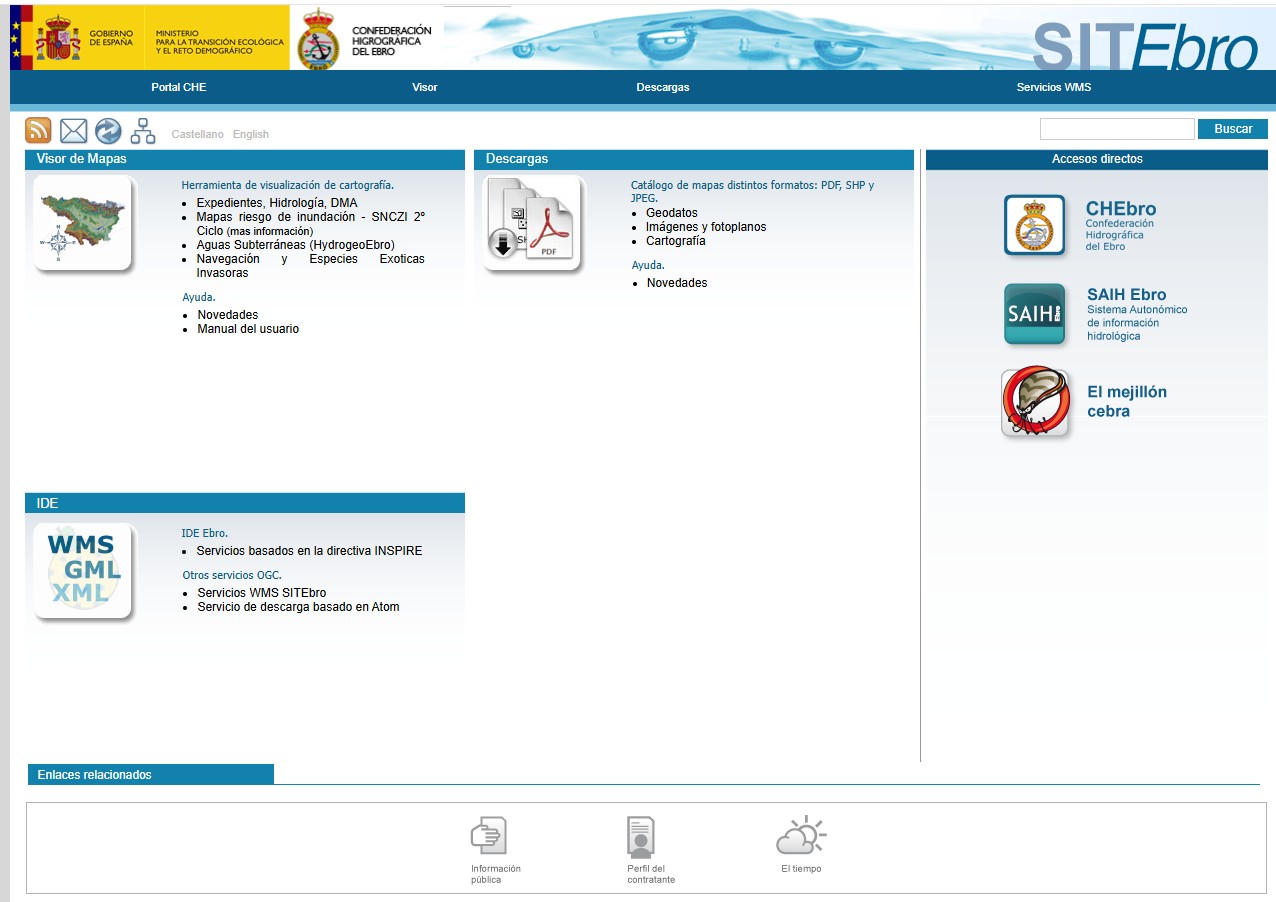This screenshot has width=1276, height=902.
Task: Click the Buscar button
Action: tap(1233, 129)
